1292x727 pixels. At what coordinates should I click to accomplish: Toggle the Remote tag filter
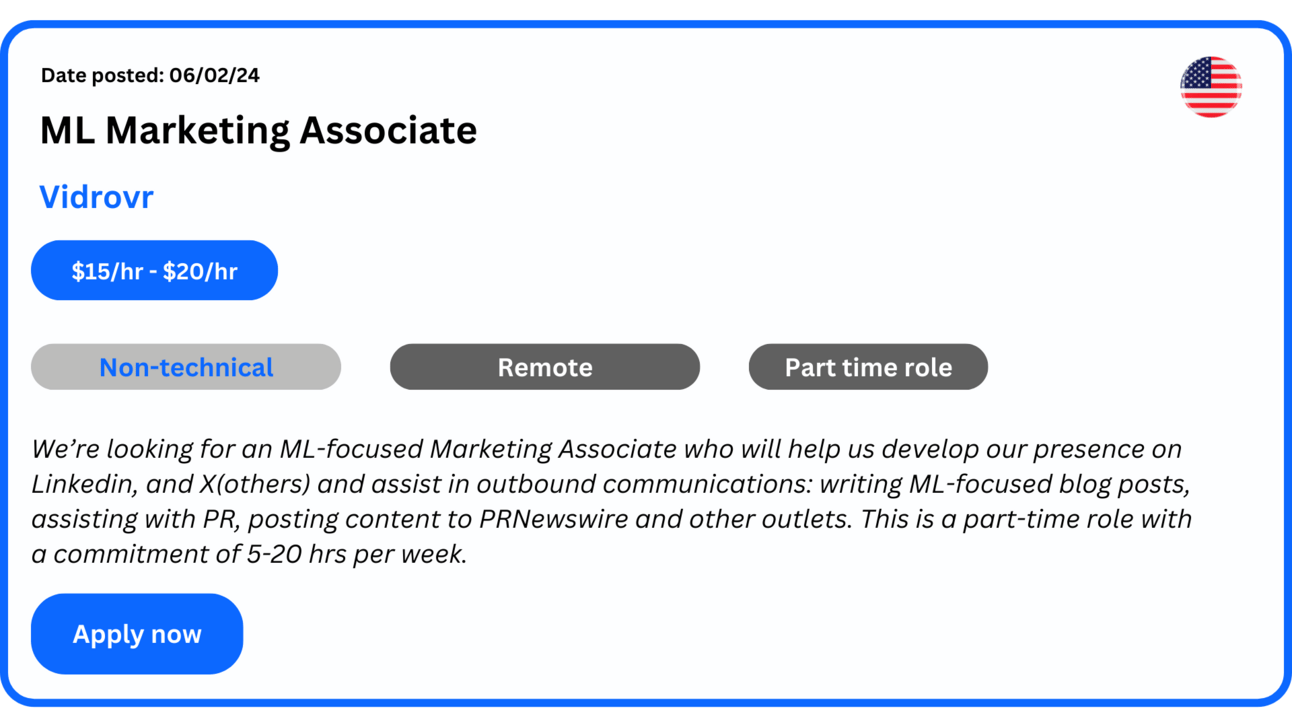545,367
